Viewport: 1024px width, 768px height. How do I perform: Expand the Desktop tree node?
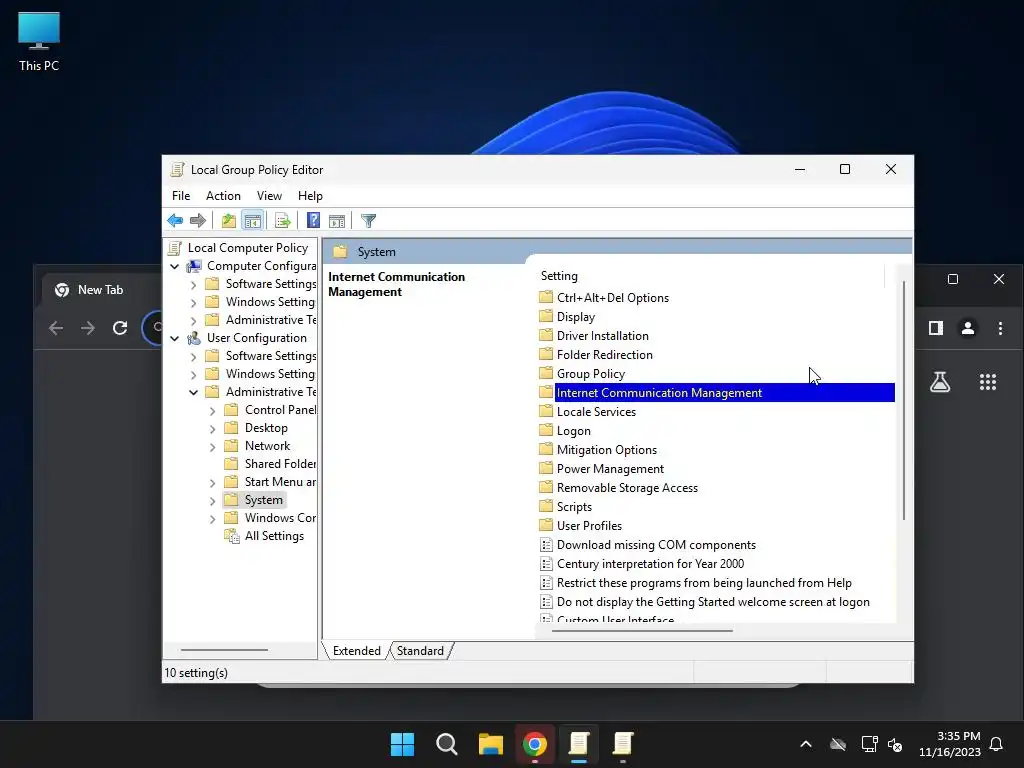pos(212,429)
